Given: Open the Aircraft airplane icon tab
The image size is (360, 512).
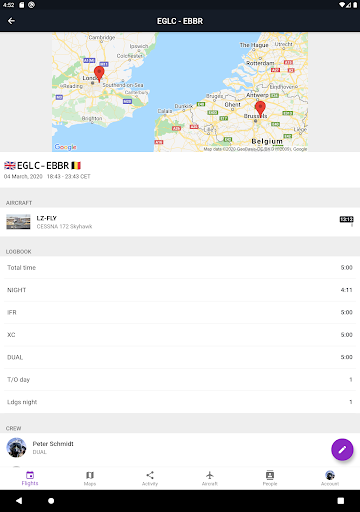Looking at the screenshot, I should (x=210, y=479).
